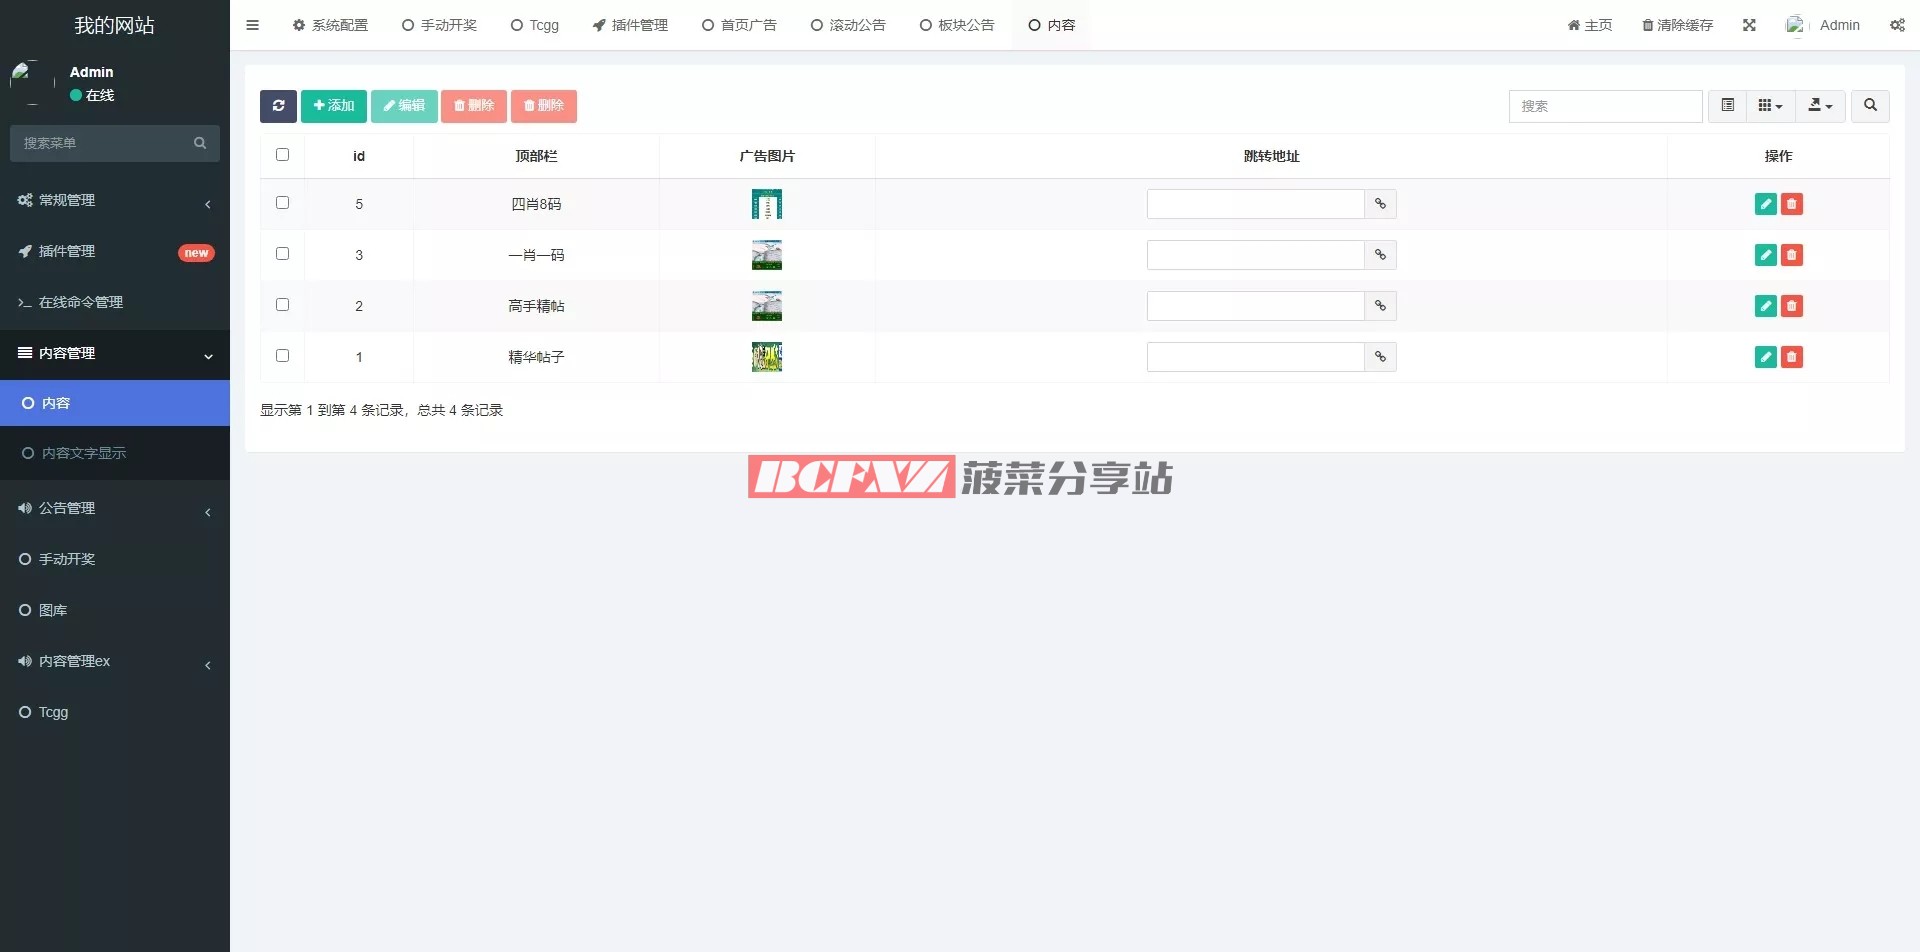Screen dimensions: 1920x952
Task: Select the checkbox for 精华帖子 row
Action: pyautogui.click(x=282, y=356)
